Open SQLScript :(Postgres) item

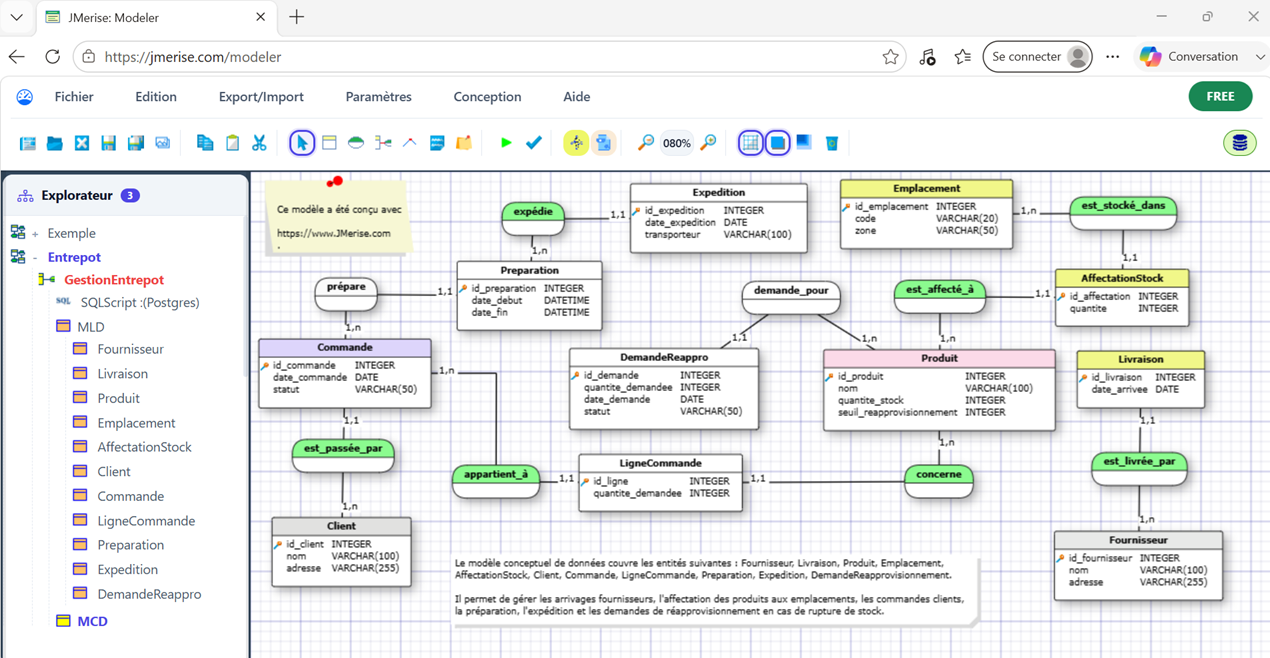coord(140,302)
